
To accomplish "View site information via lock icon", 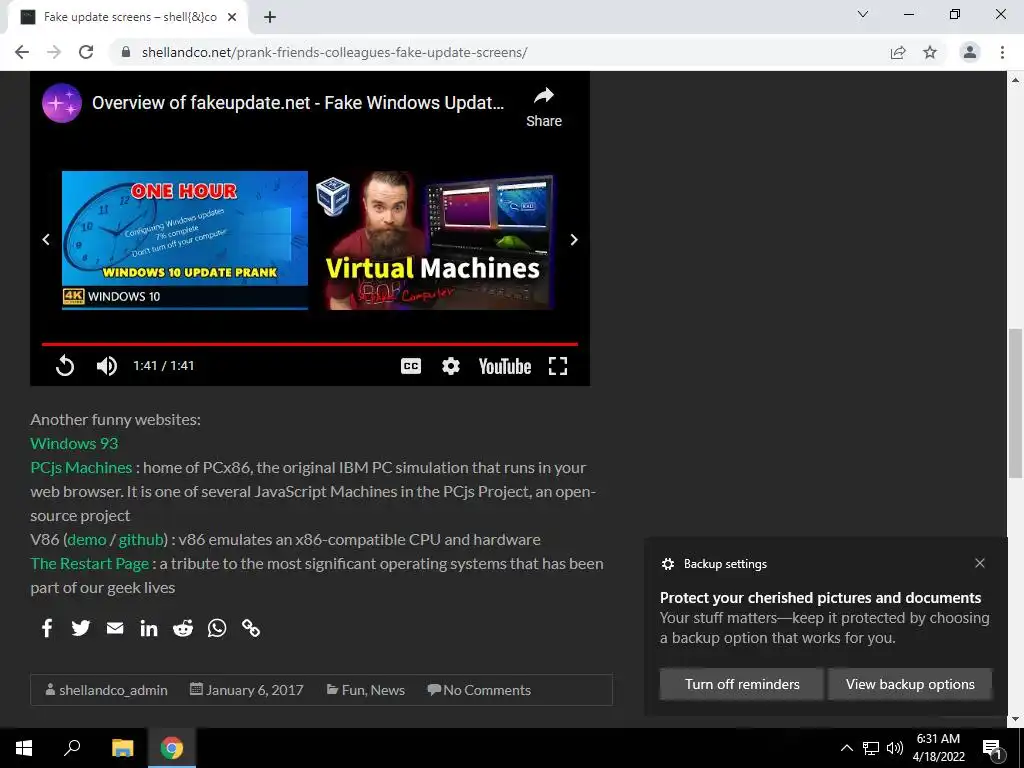I will point(126,52).
